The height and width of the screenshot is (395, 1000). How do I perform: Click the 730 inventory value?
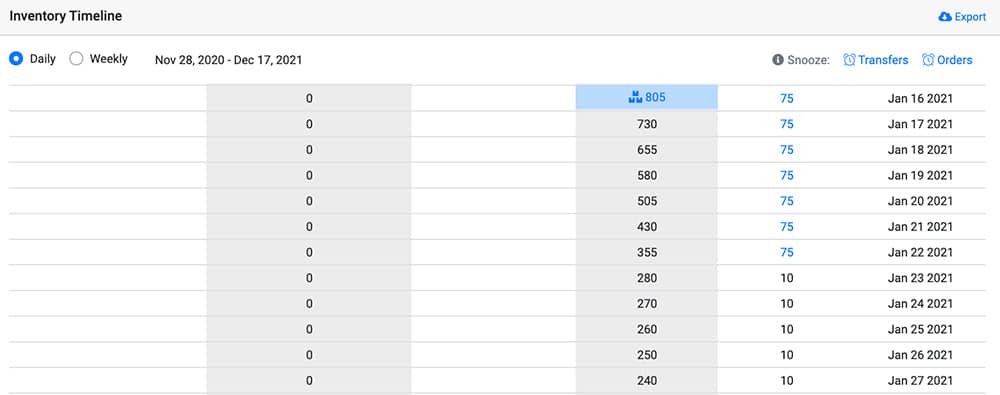point(647,124)
